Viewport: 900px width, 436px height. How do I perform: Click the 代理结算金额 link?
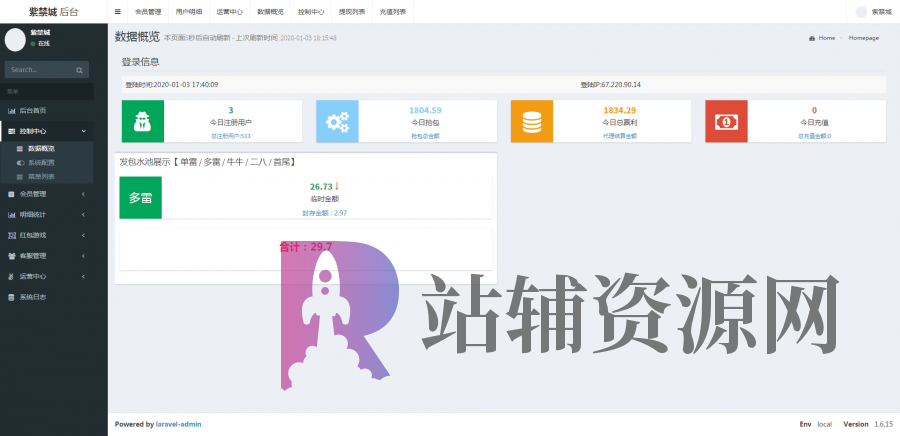pyautogui.click(x=620, y=137)
